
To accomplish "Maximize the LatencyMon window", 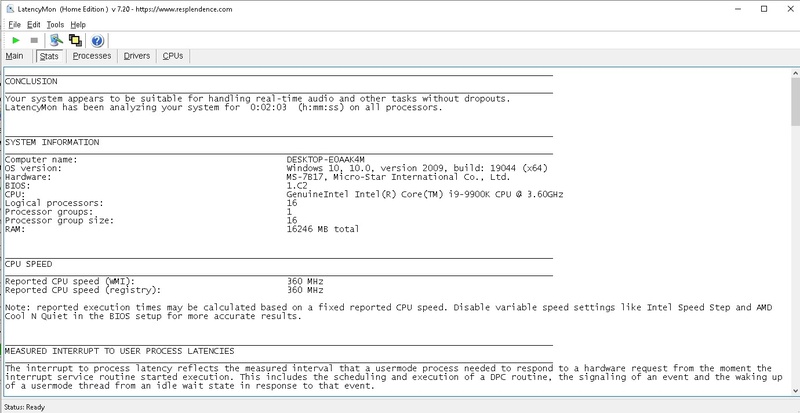I will tap(764, 9).
